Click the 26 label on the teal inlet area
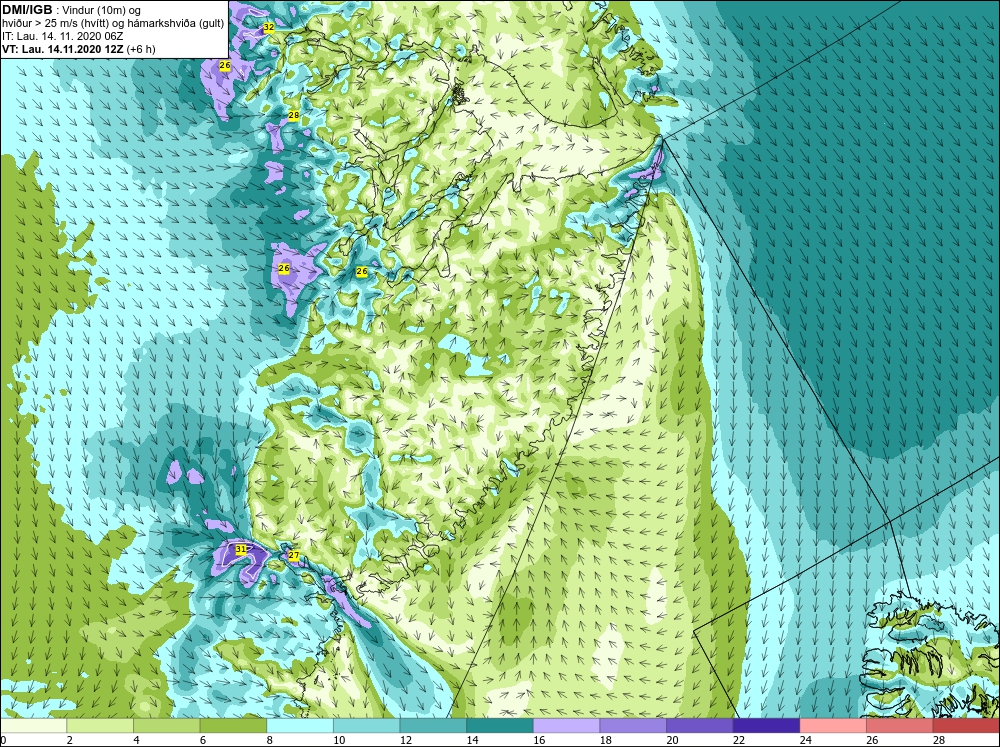This screenshot has width=1000, height=747. (362, 271)
